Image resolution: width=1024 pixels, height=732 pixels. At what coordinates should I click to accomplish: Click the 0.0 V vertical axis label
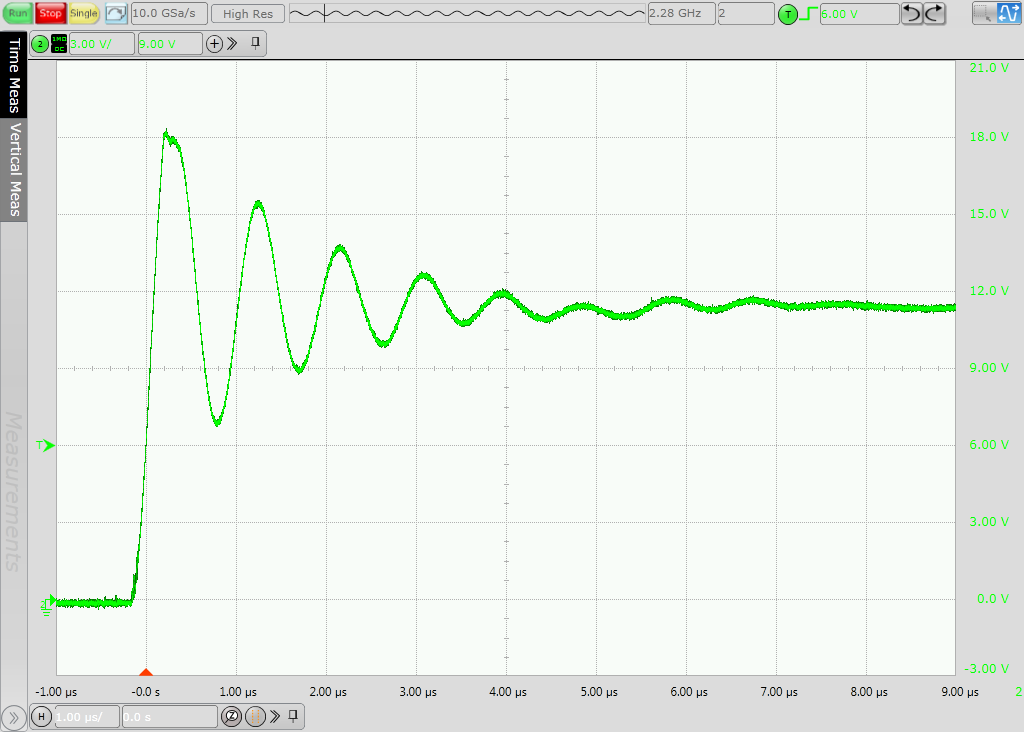coord(993,599)
